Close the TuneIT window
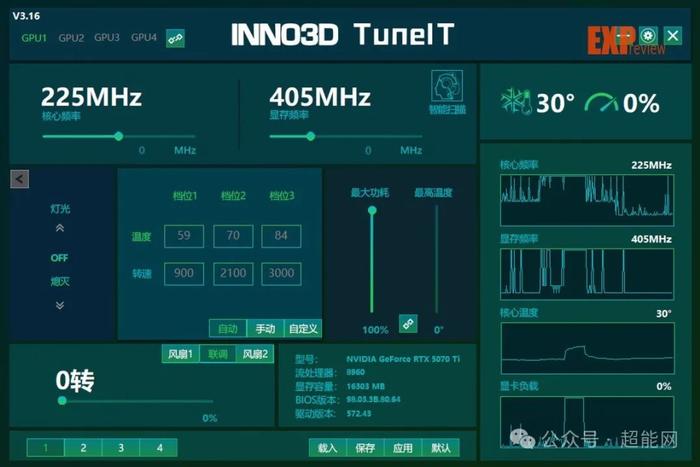The image size is (700, 467). coord(673,35)
